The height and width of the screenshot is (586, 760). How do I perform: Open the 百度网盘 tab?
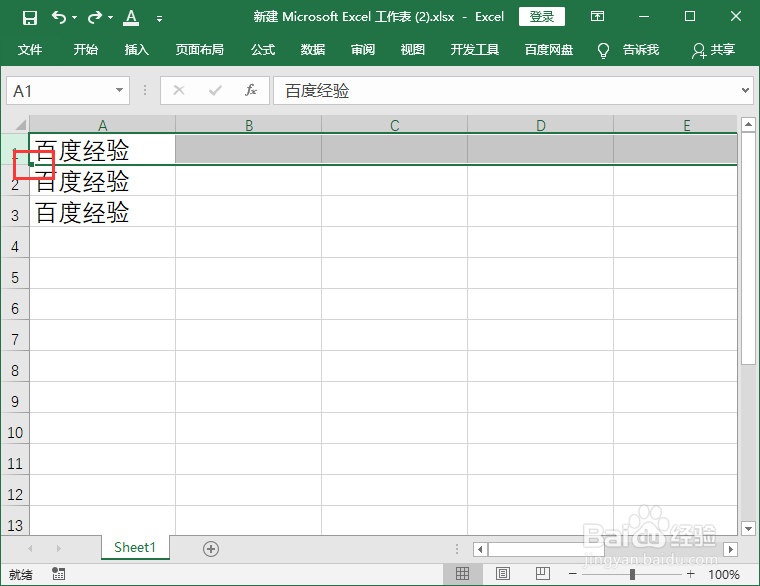549,49
